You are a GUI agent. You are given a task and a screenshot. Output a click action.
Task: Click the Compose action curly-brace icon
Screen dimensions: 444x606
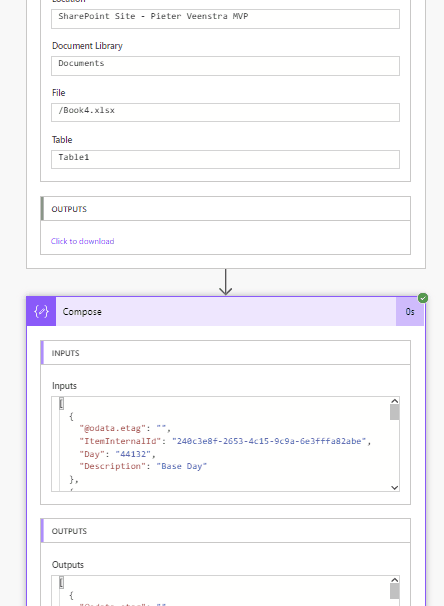pyautogui.click(x=41, y=312)
